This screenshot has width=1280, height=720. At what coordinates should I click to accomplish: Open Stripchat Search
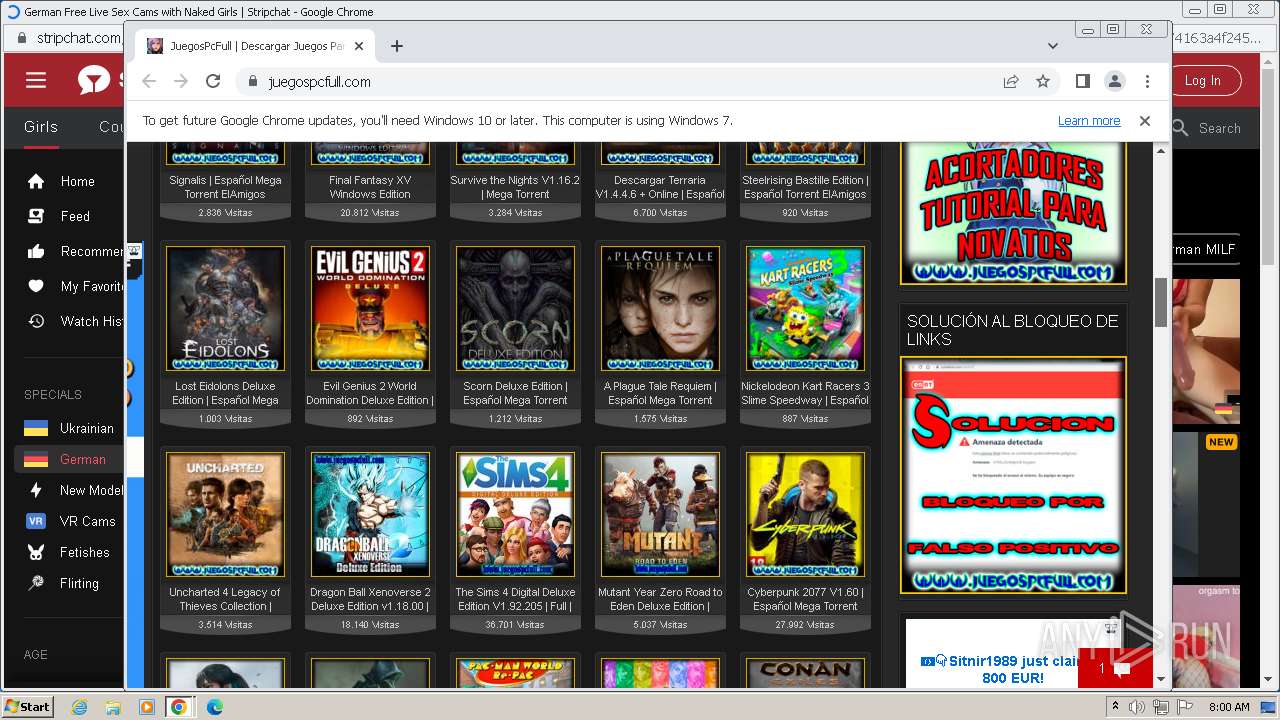coord(1208,128)
